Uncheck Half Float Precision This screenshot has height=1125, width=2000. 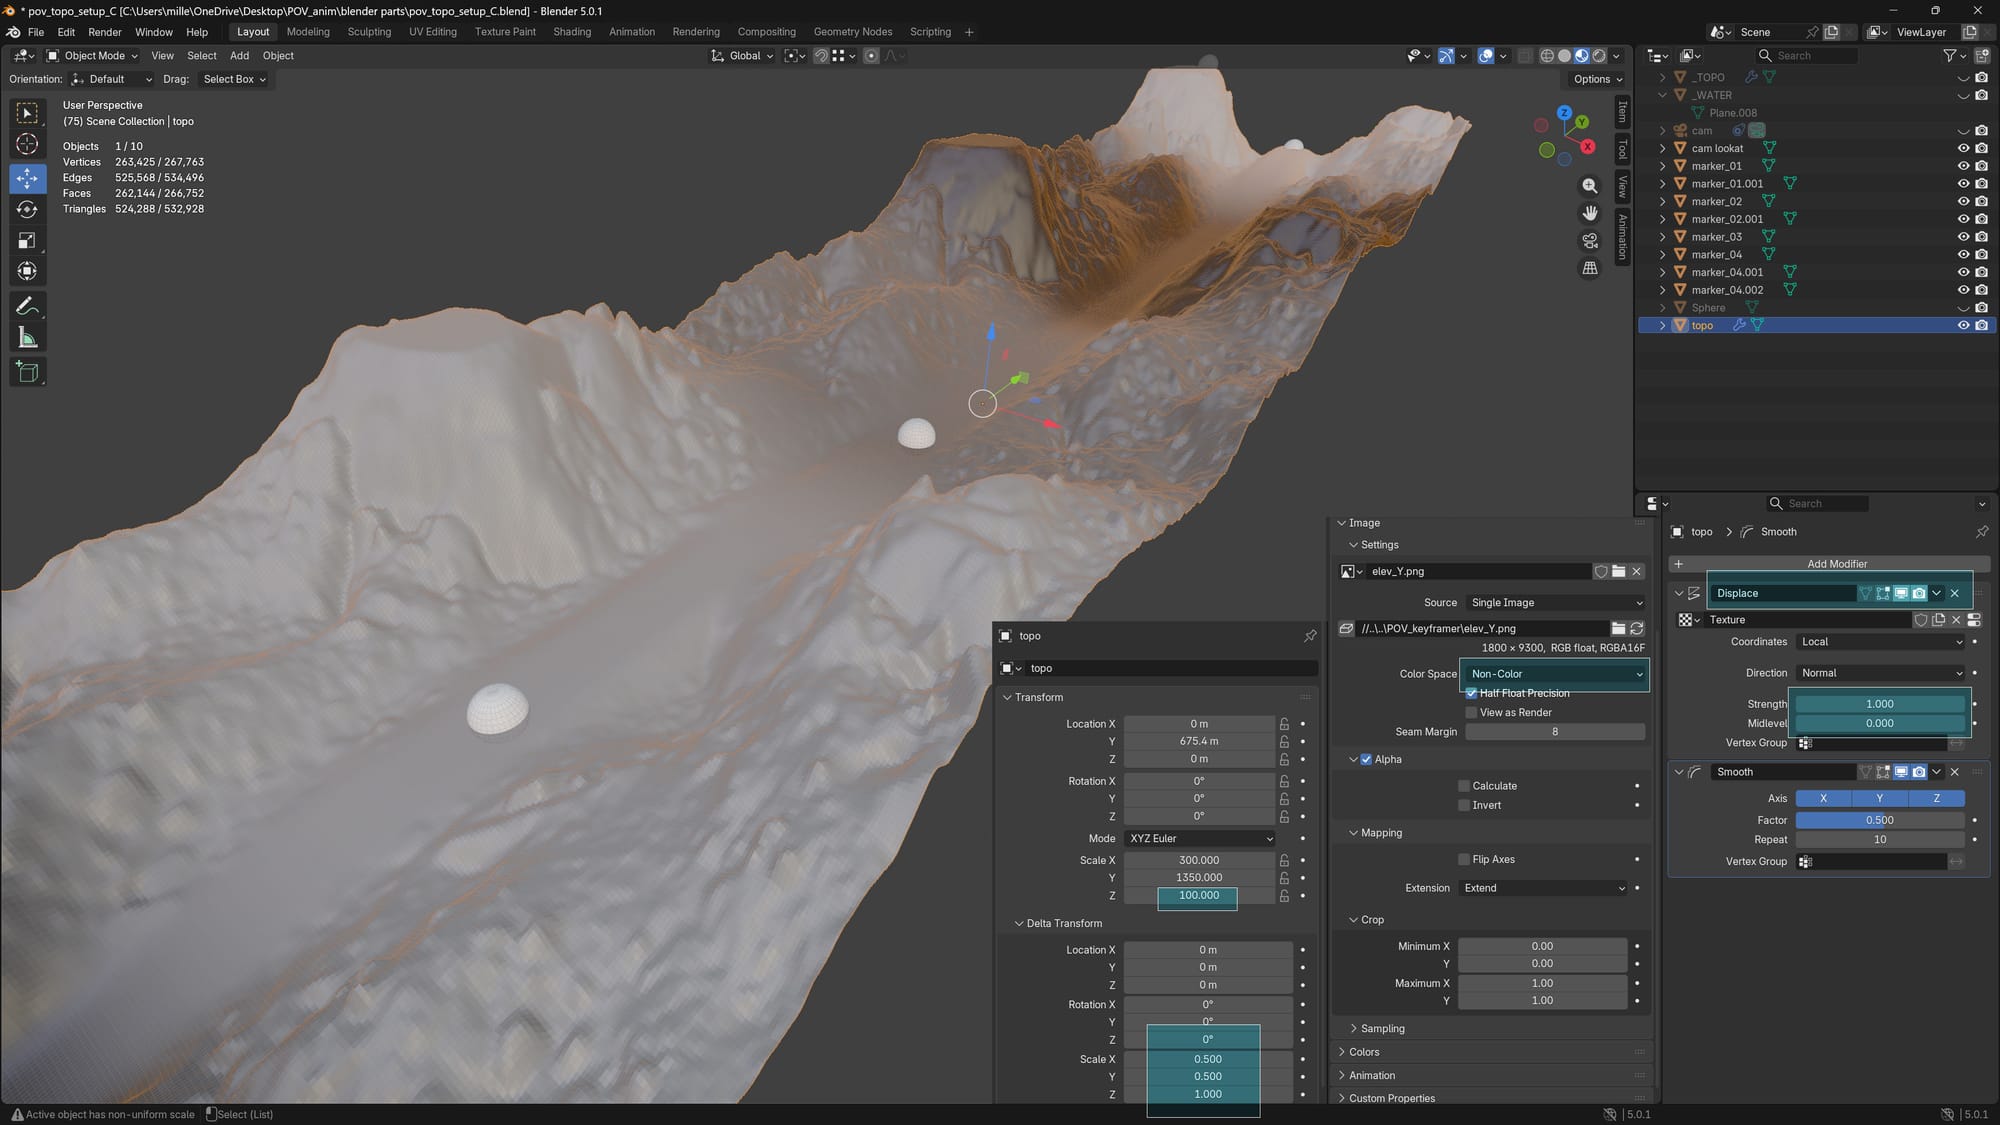coord(1471,693)
